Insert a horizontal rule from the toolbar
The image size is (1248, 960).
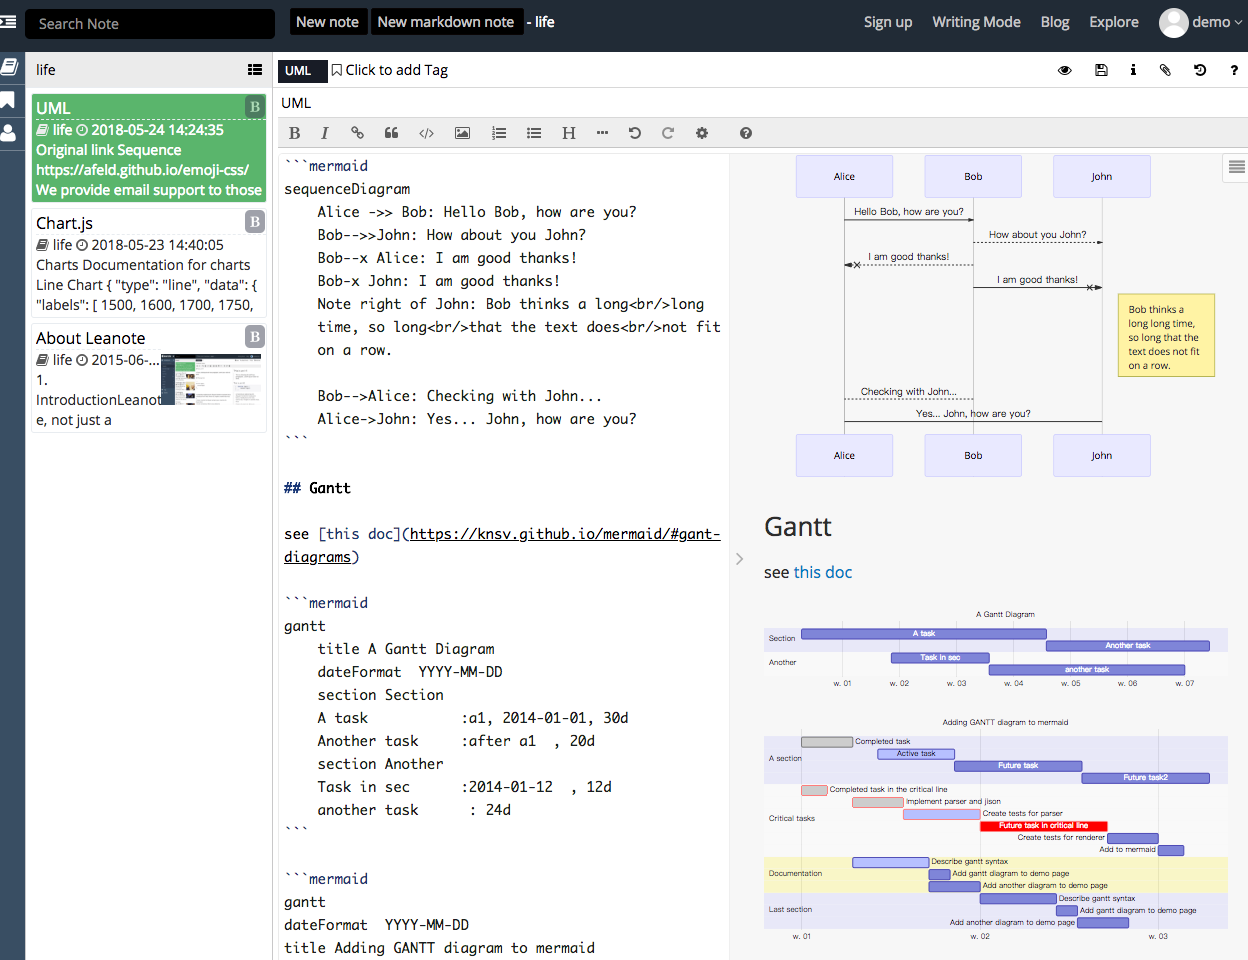[602, 133]
